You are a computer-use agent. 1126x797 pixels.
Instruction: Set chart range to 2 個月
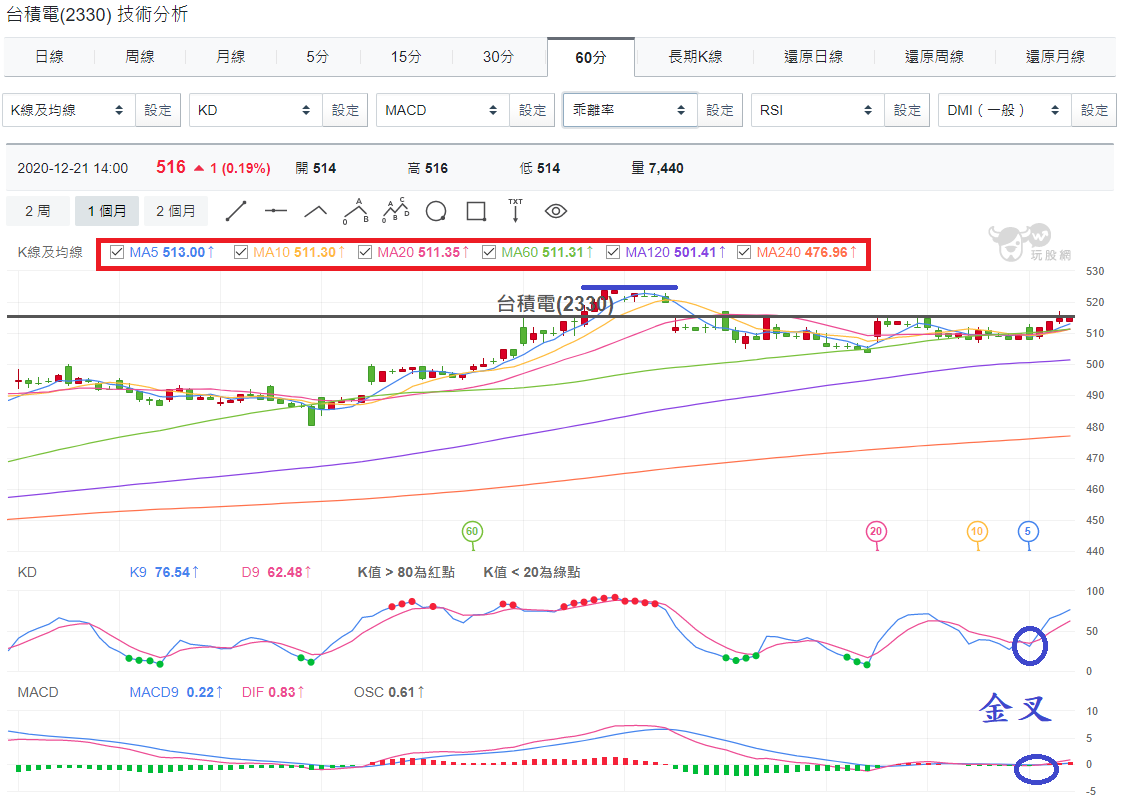(176, 211)
